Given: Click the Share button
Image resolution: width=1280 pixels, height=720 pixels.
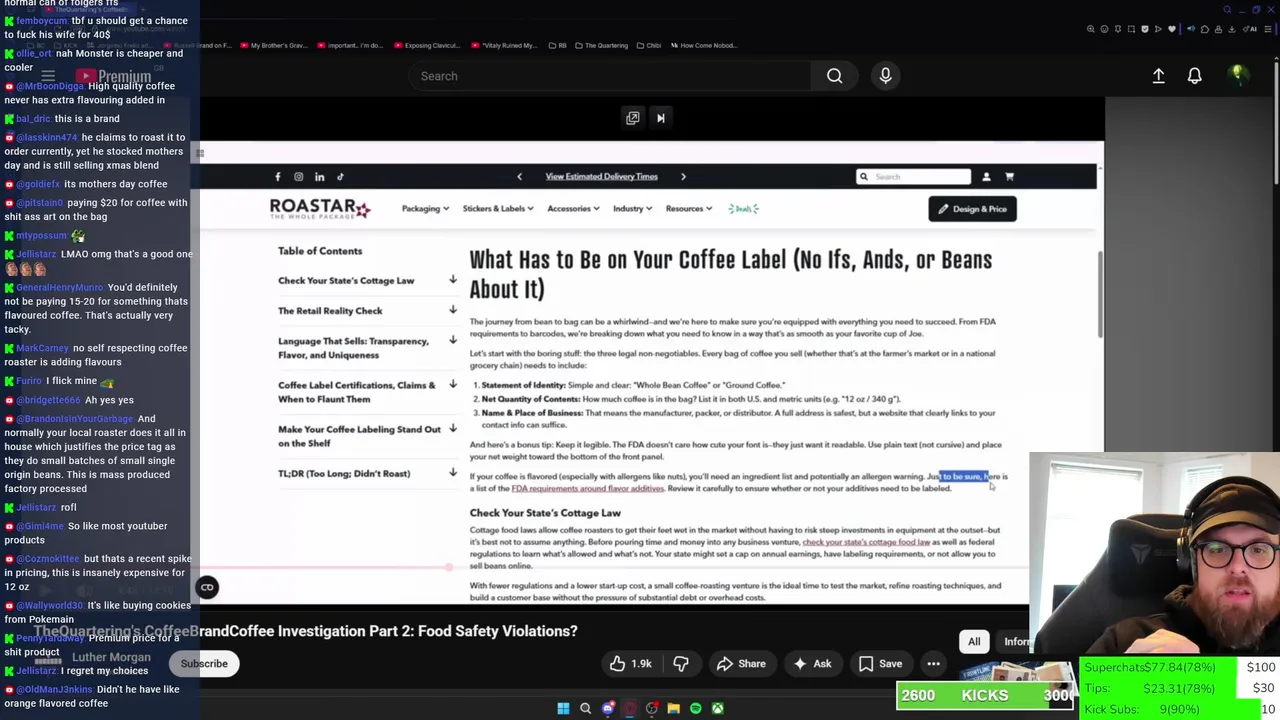Looking at the screenshot, I should [741, 664].
